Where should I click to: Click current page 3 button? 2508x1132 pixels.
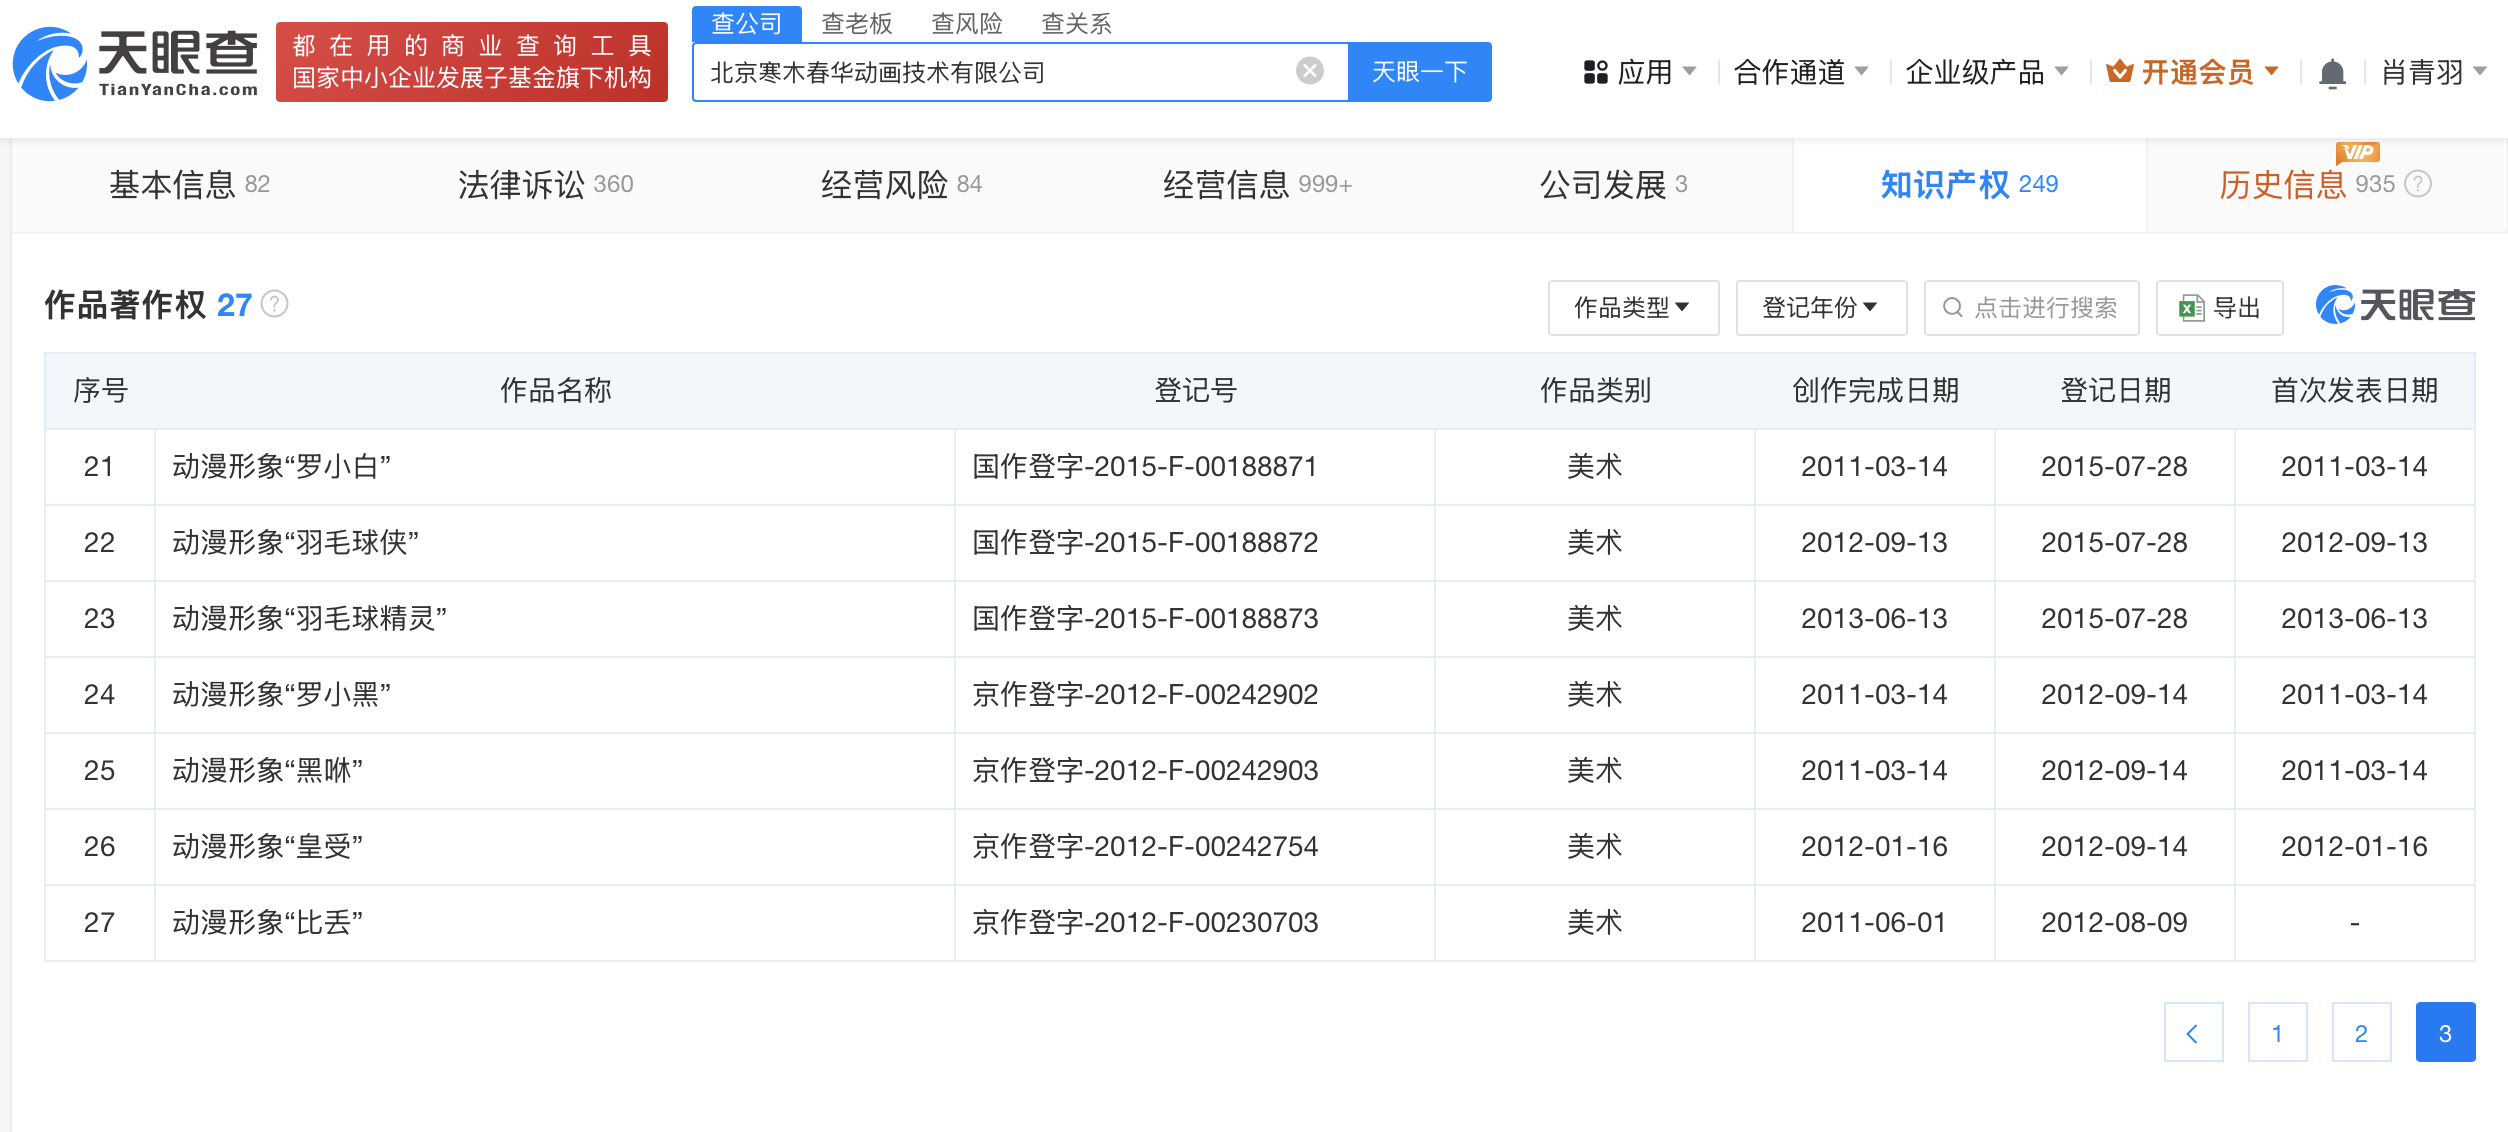click(2445, 1032)
